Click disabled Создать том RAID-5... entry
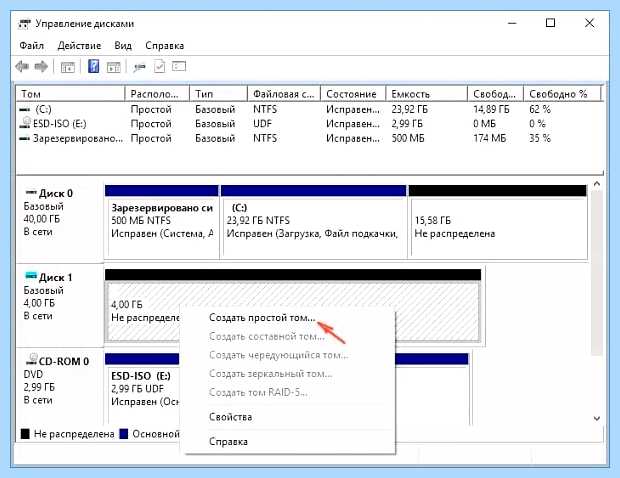Screen dimensions: 620x478 click(258, 392)
